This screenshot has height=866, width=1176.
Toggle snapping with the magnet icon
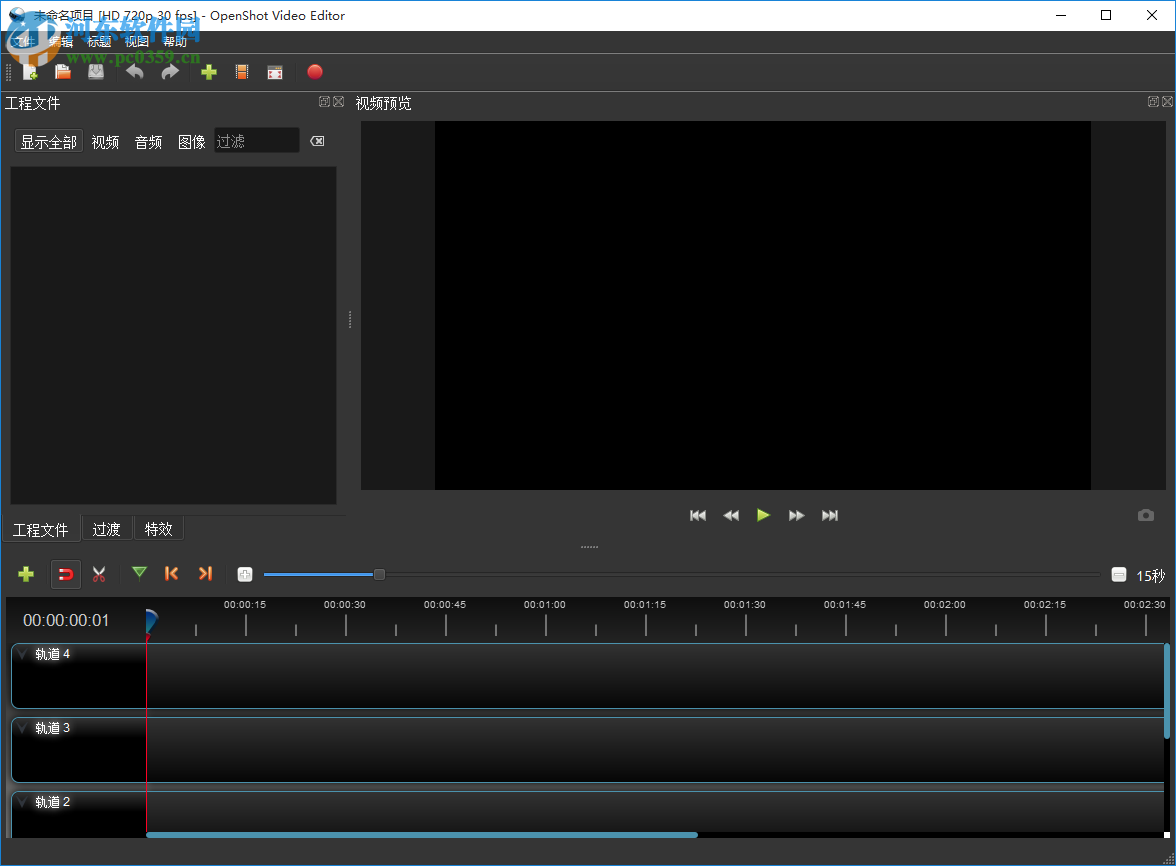pos(65,574)
